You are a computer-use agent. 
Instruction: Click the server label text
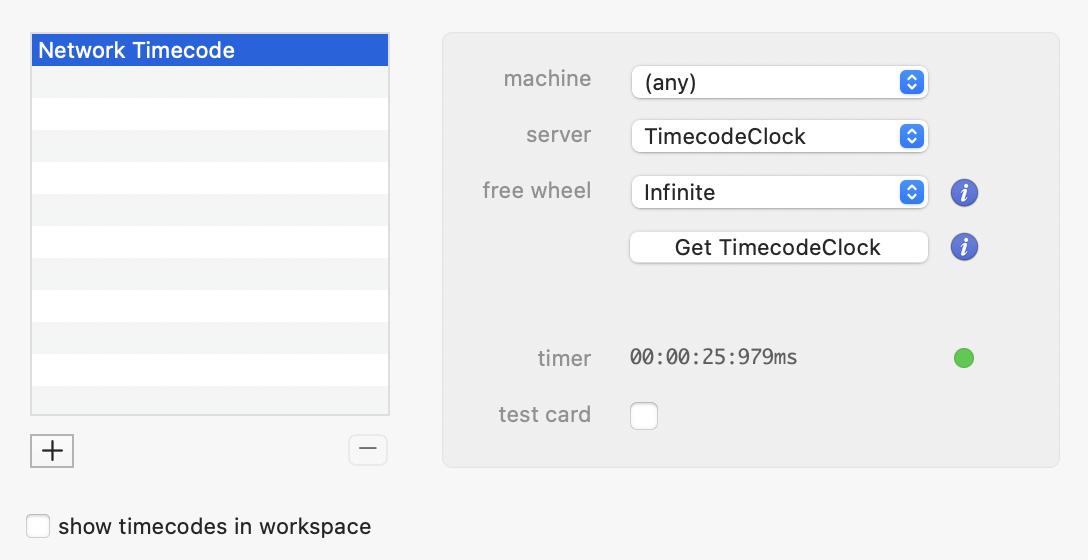tap(558, 135)
